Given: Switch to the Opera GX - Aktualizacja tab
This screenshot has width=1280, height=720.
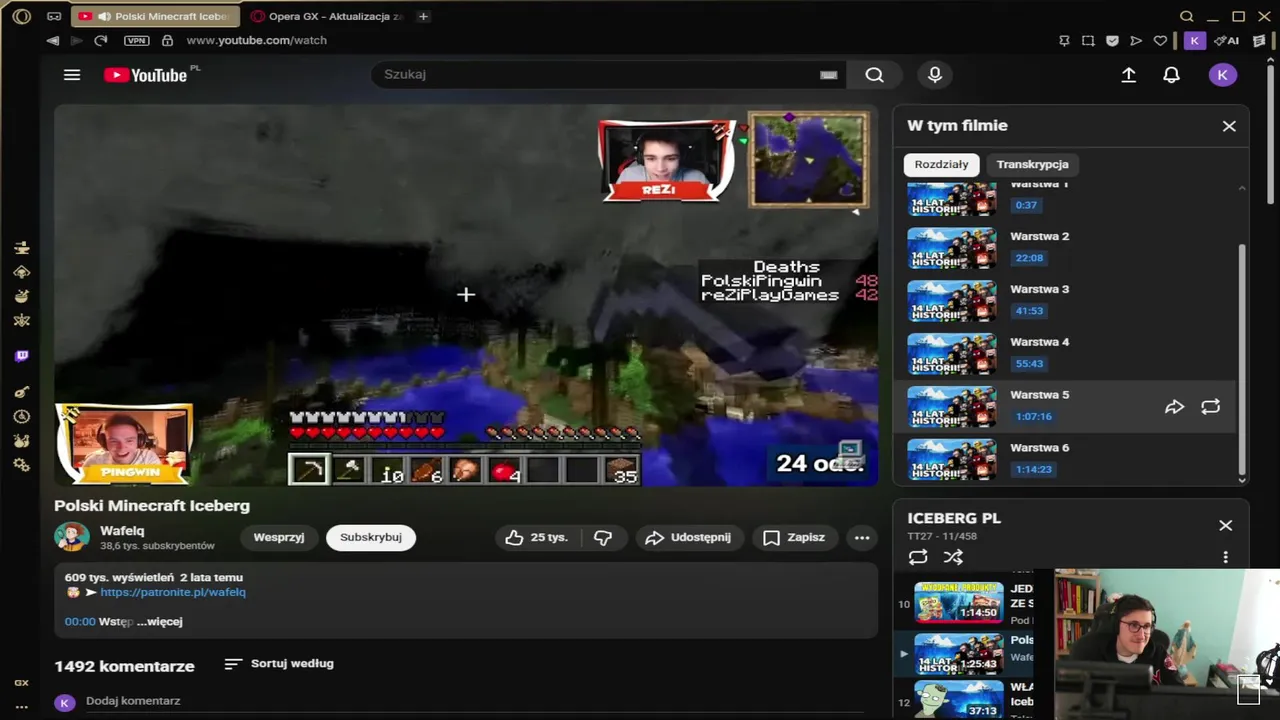Looking at the screenshot, I should pyautogui.click(x=326, y=16).
